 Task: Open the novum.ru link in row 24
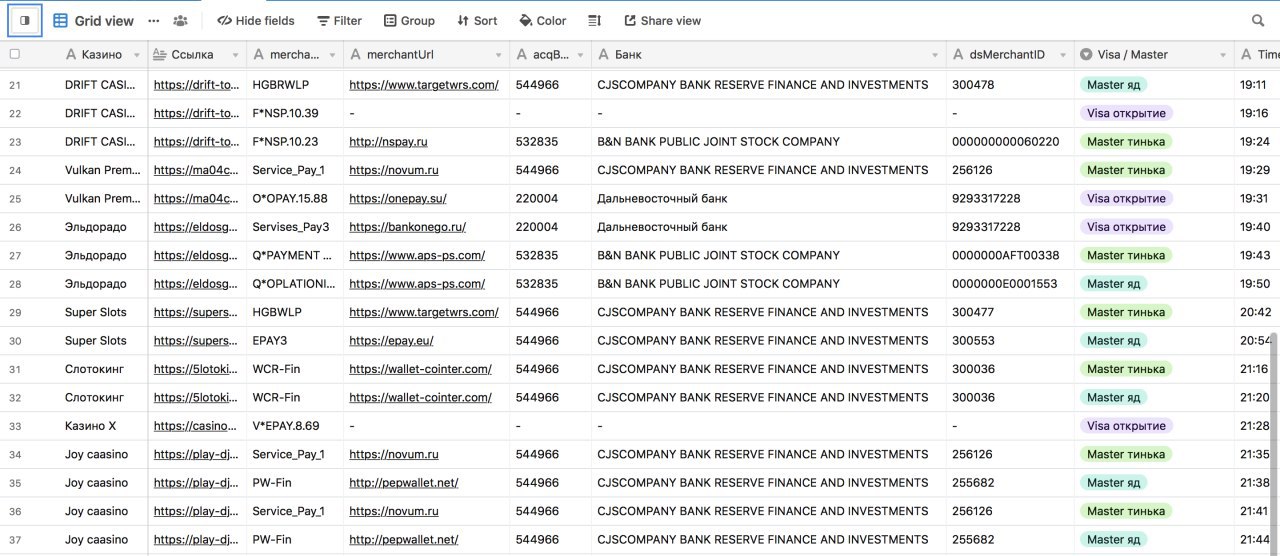(394, 170)
